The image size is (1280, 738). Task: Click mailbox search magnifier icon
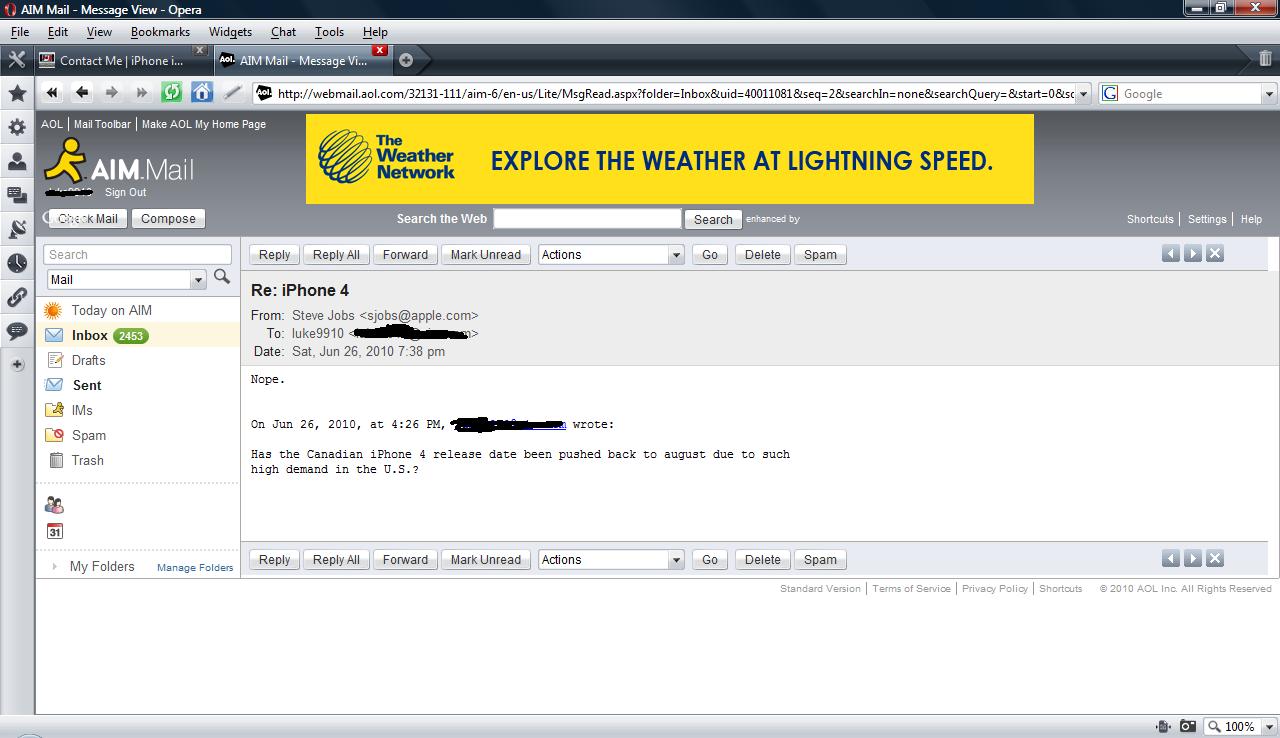[x=222, y=277]
